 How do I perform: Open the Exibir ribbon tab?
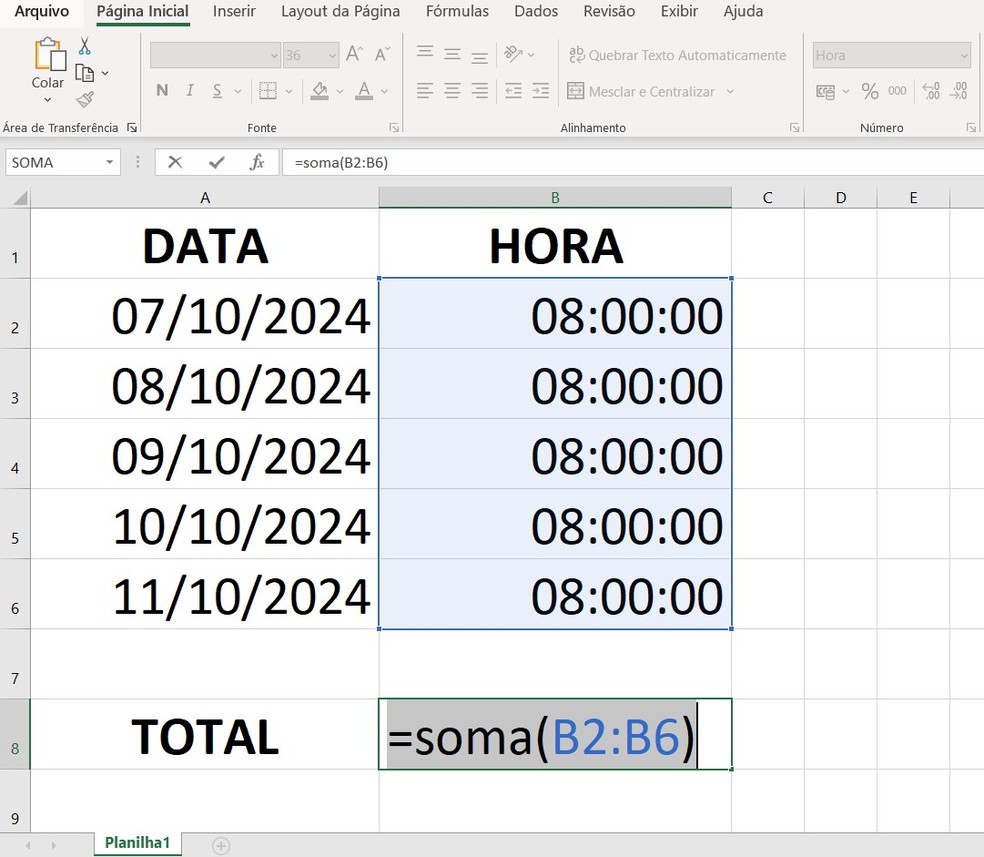click(x=679, y=11)
